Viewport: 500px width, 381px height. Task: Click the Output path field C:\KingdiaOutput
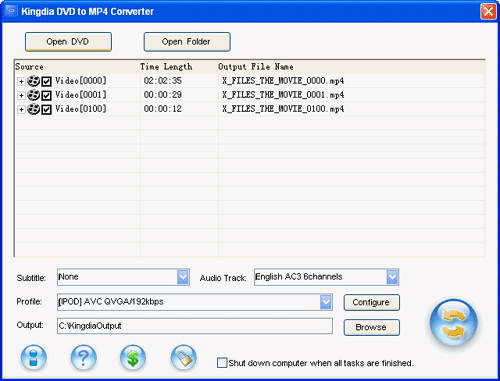tap(195, 326)
